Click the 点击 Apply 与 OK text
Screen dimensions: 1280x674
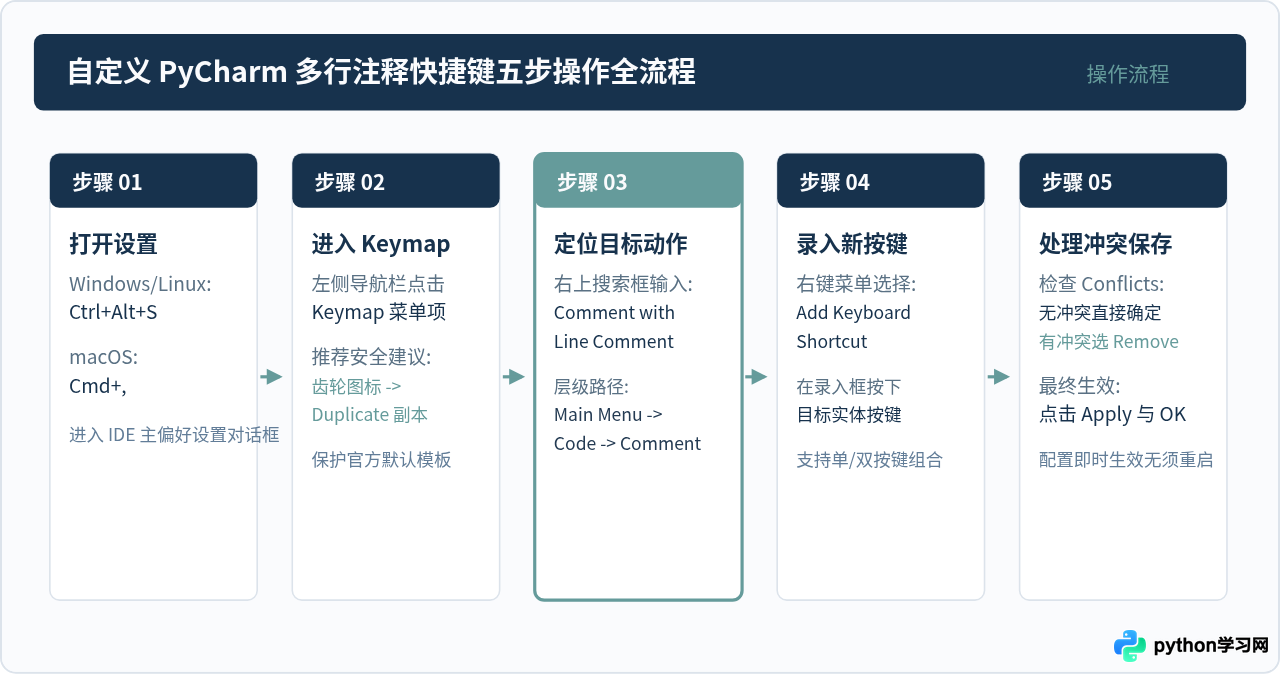[x=1113, y=415]
